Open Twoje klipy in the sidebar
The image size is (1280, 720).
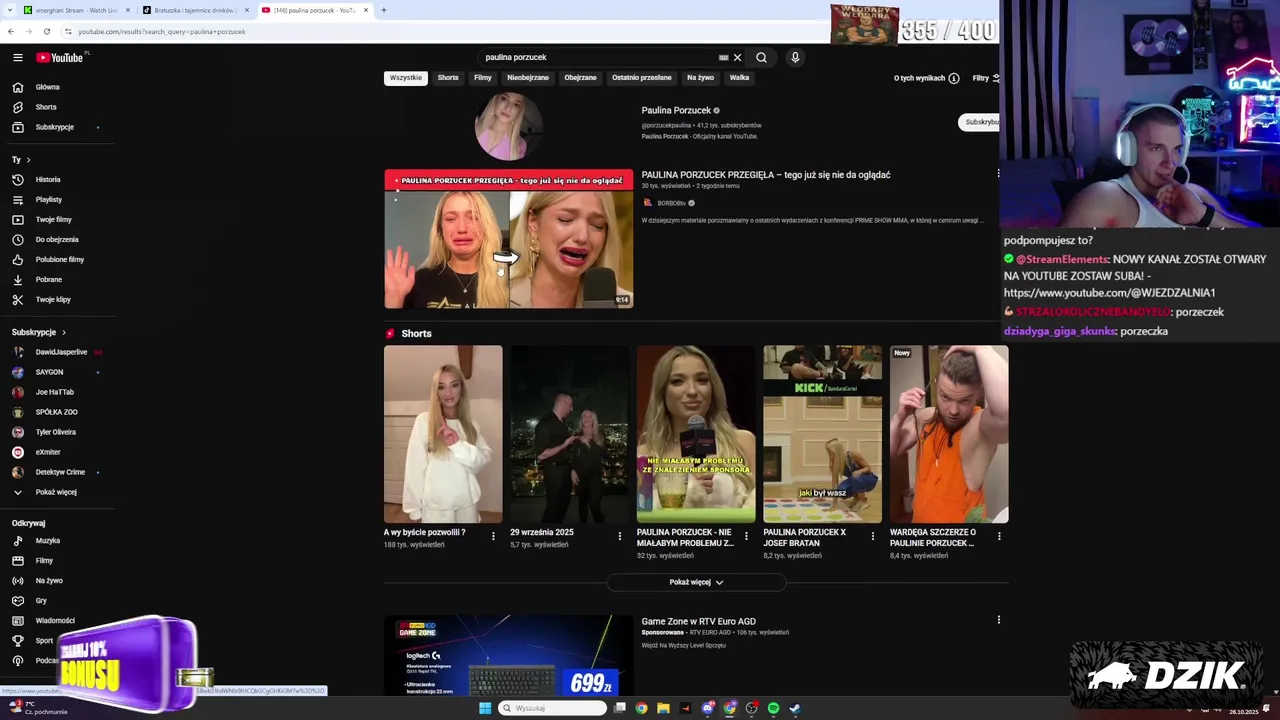pos(53,300)
